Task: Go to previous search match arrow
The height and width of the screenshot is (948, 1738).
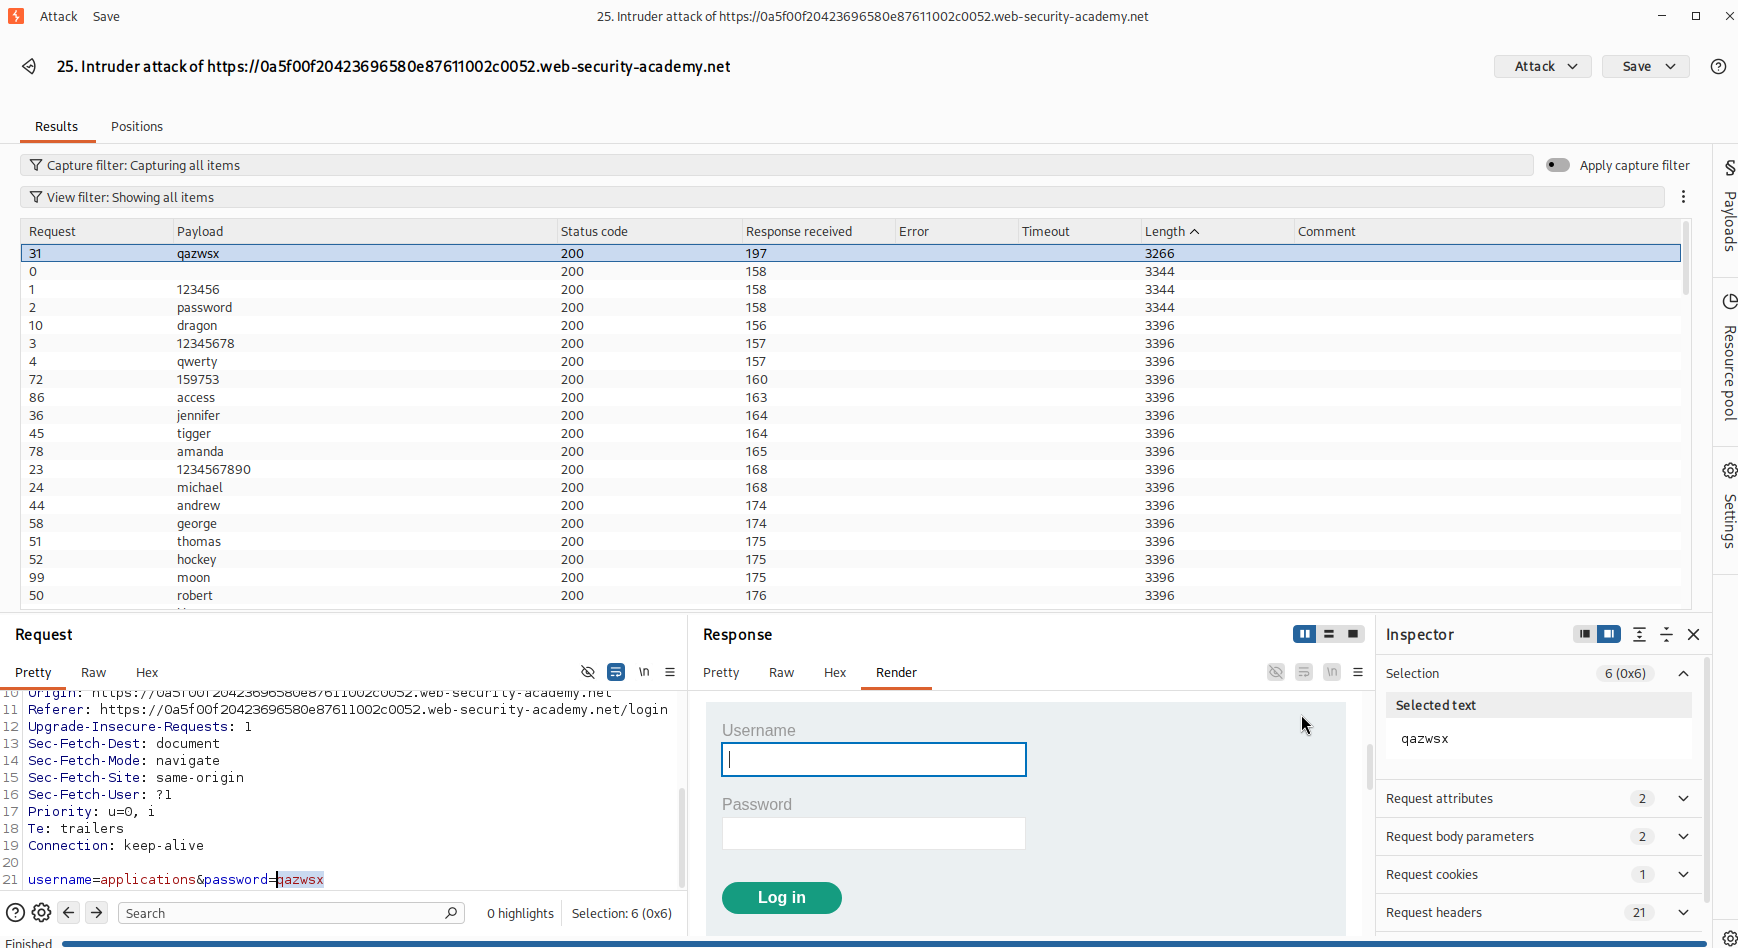Action: [x=69, y=912]
